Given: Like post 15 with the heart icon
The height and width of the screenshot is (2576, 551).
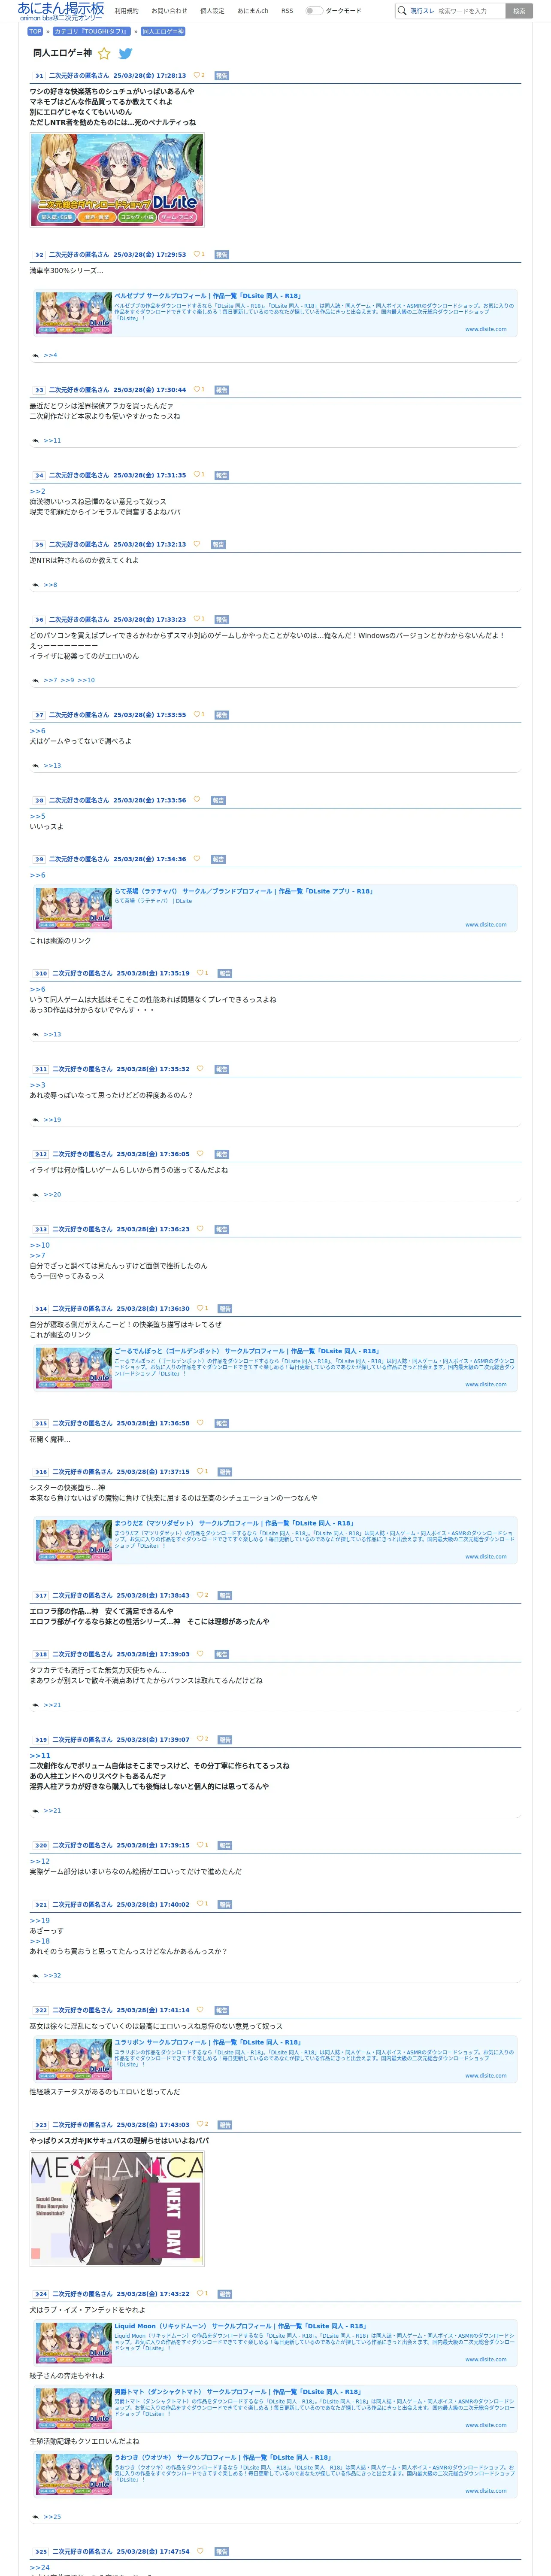Looking at the screenshot, I should pos(200,1422).
